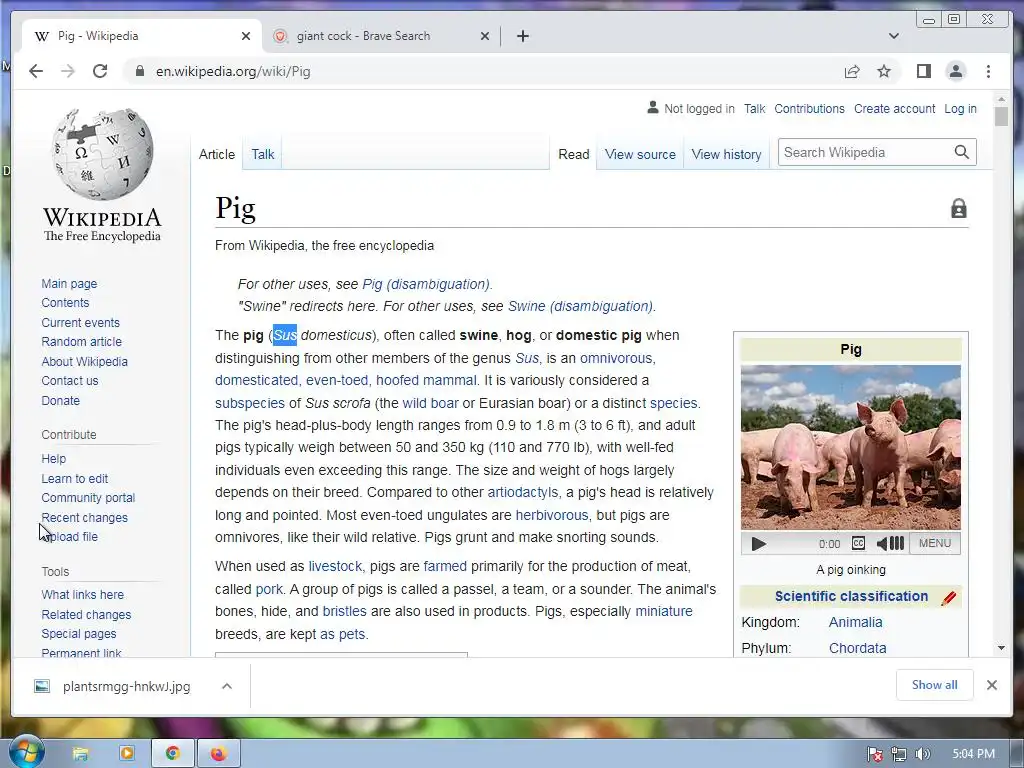Screen dimensions: 1024x768
Task: Click the Animalia kingdom link
Action: 855,622
